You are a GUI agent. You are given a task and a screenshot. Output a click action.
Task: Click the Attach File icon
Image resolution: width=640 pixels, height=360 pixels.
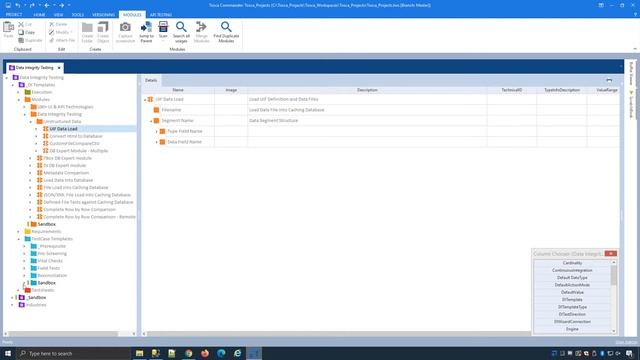pyautogui.click(x=52, y=40)
